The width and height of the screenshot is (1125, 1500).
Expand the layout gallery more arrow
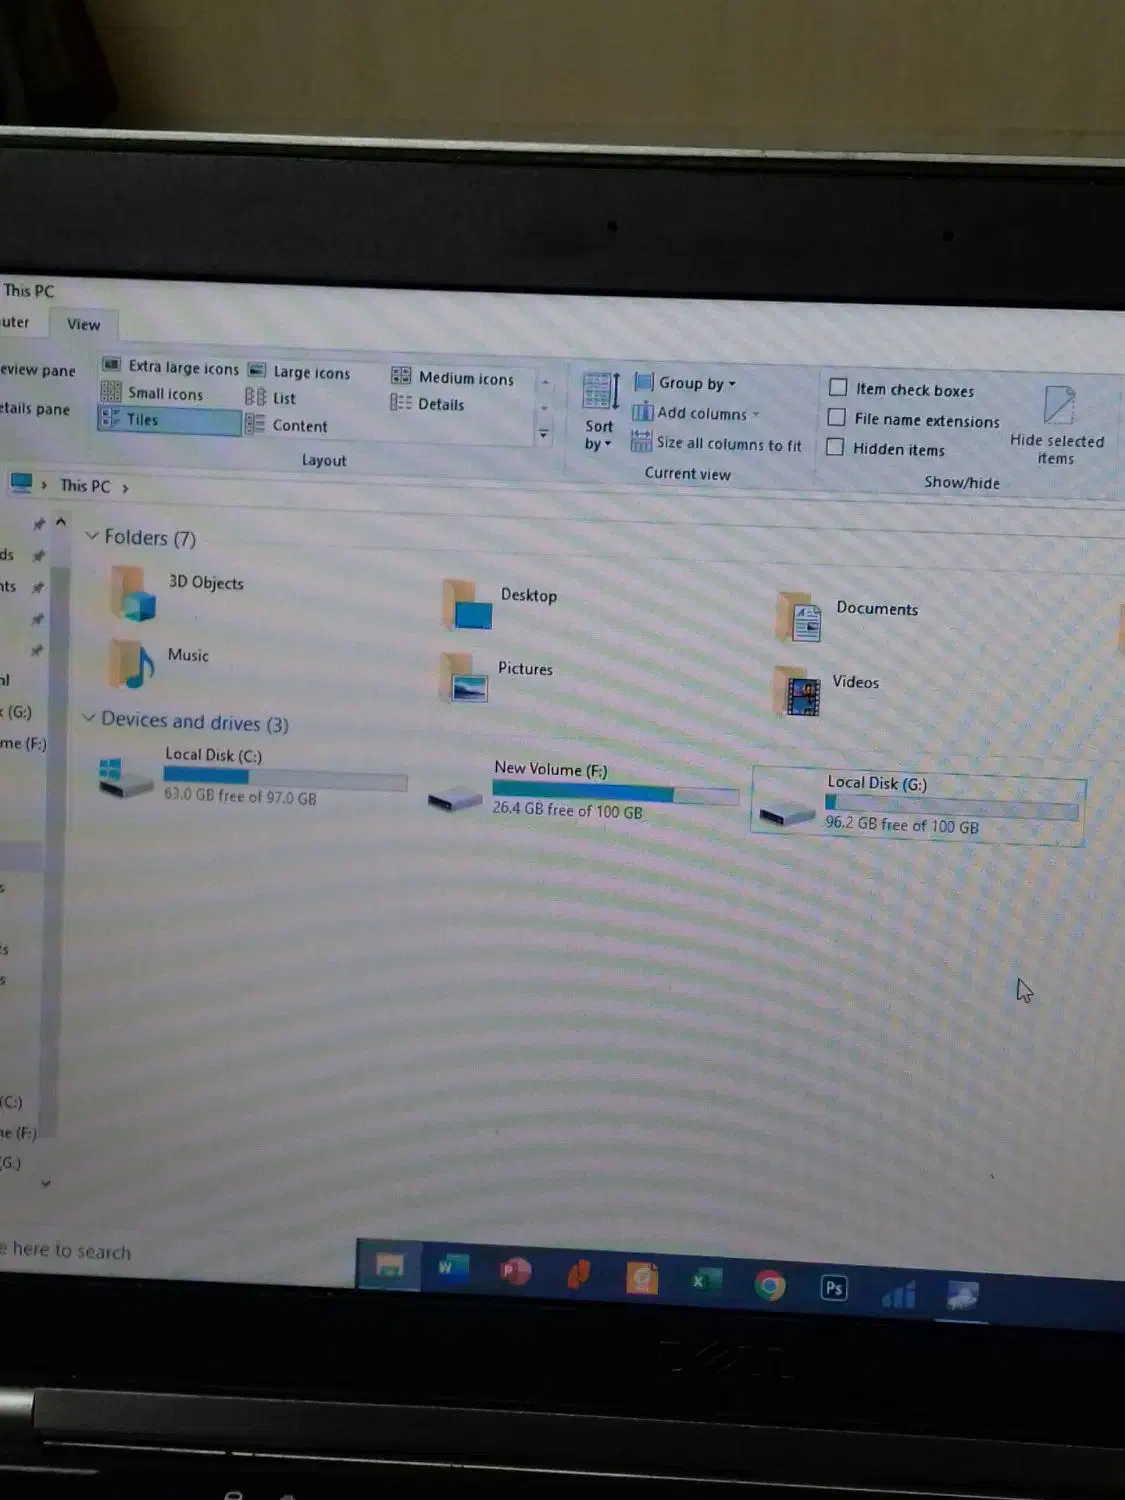point(543,434)
